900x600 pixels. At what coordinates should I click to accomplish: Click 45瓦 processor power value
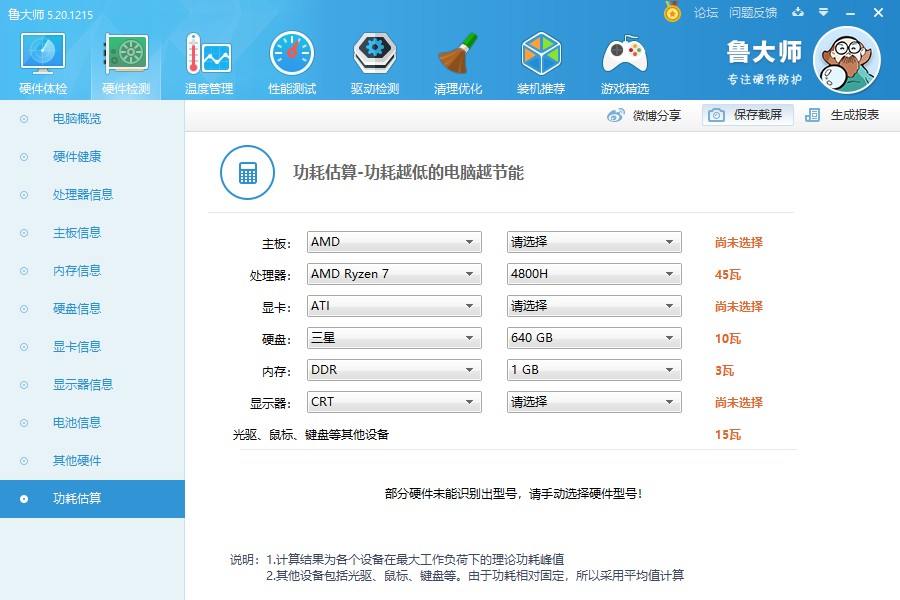click(728, 274)
